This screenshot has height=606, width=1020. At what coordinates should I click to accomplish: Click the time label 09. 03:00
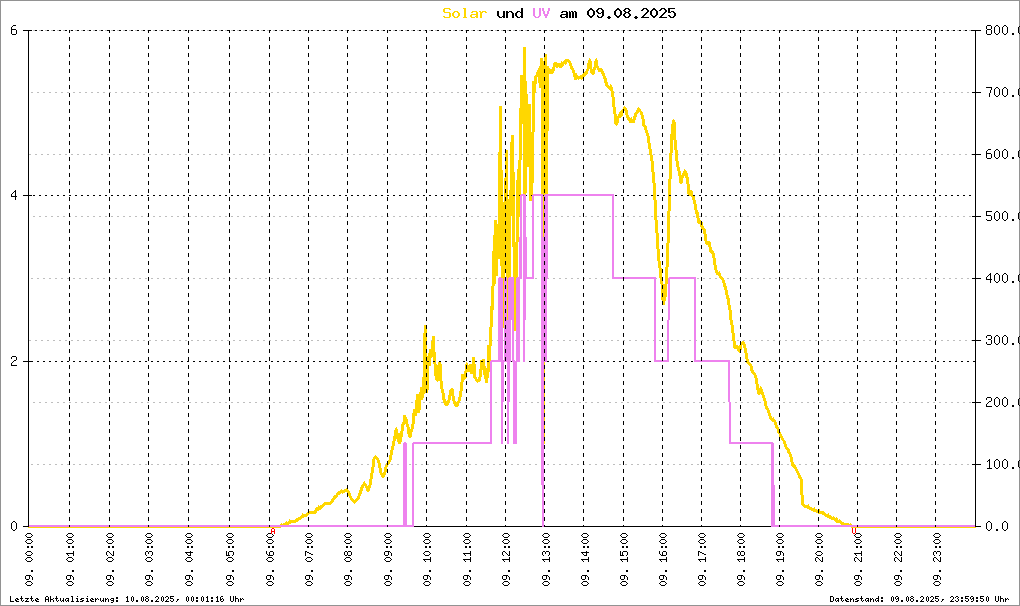click(x=149, y=559)
